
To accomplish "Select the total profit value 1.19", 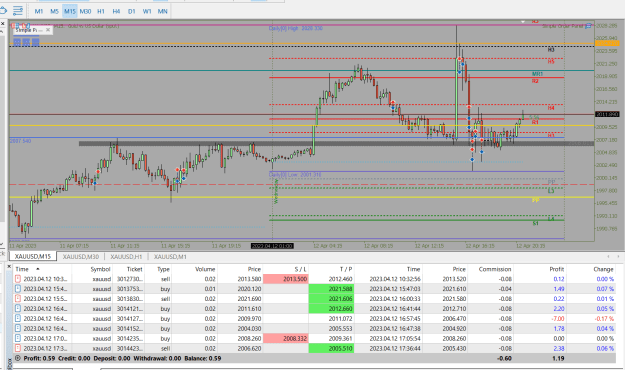I will click(x=558, y=358).
